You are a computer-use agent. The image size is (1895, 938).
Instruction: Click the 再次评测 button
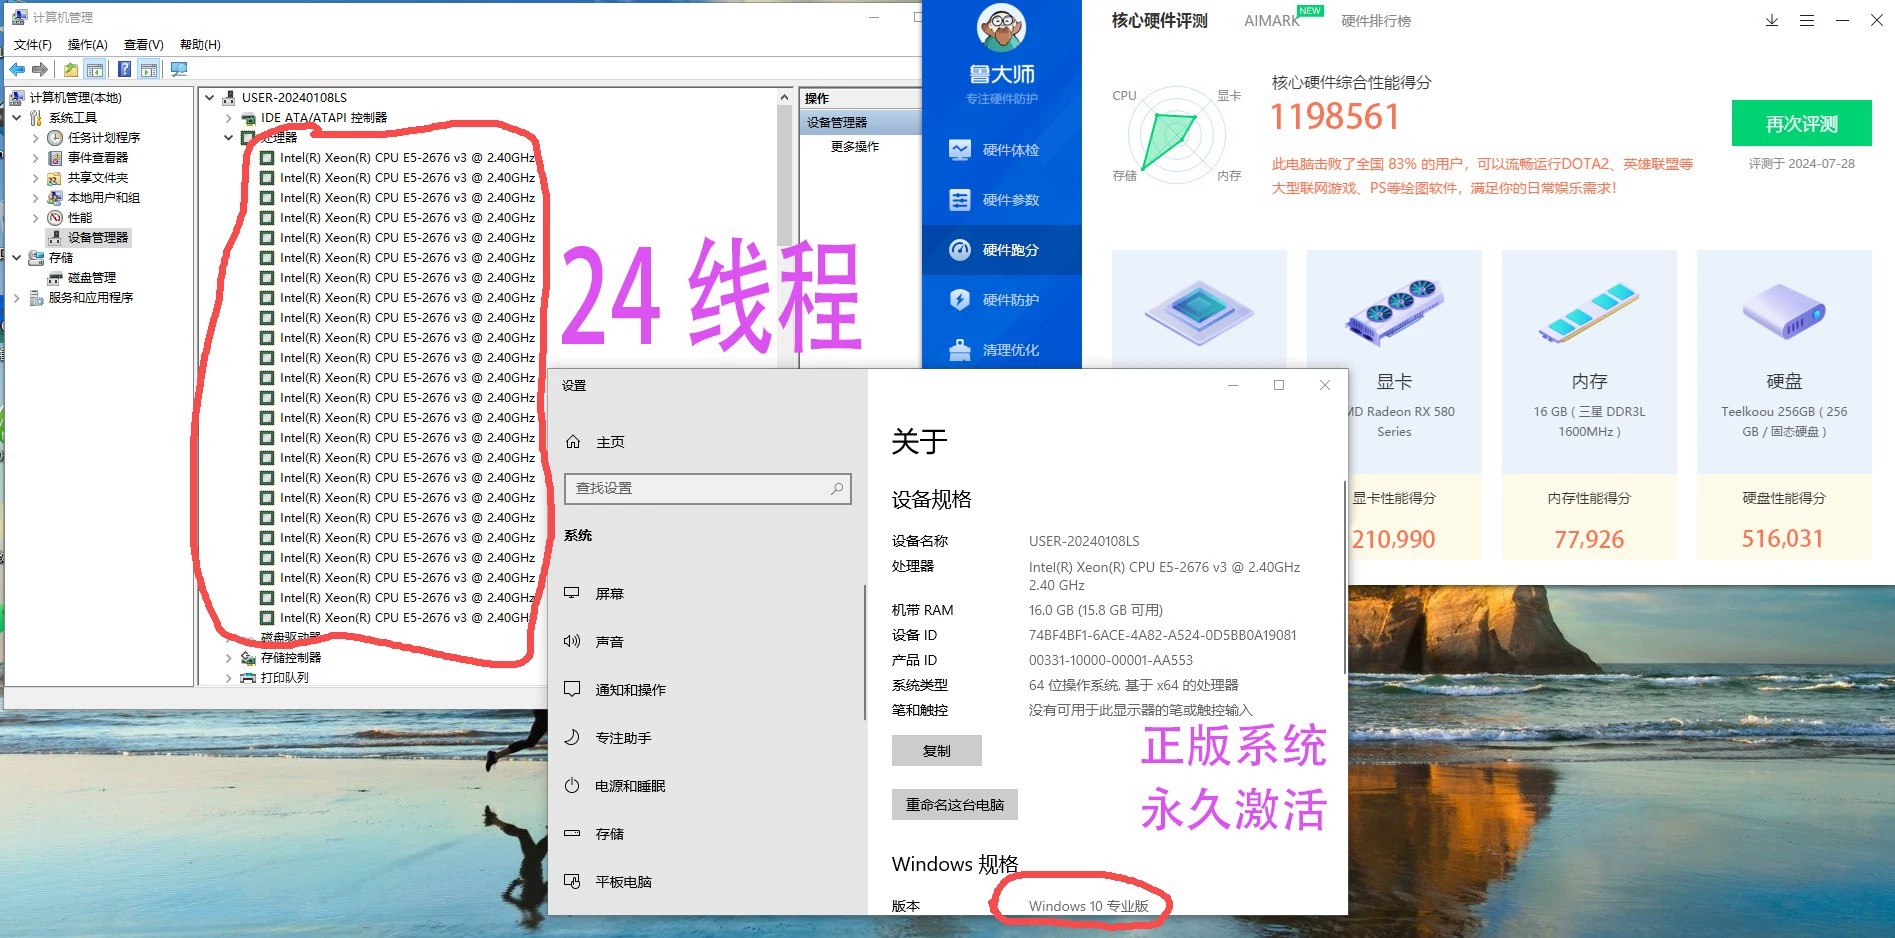click(x=1801, y=123)
